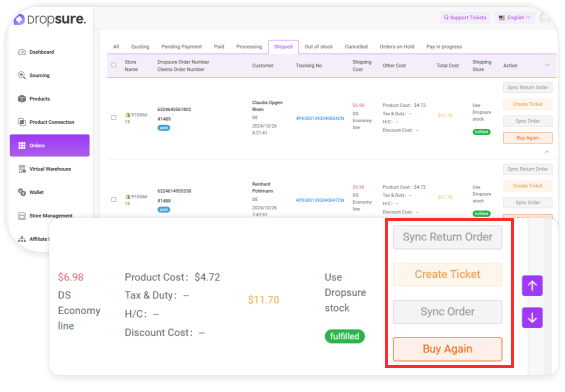Switch to the Orders on Hold tab
The width and height of the screenshot is (565, 392).
click(397, 46)
